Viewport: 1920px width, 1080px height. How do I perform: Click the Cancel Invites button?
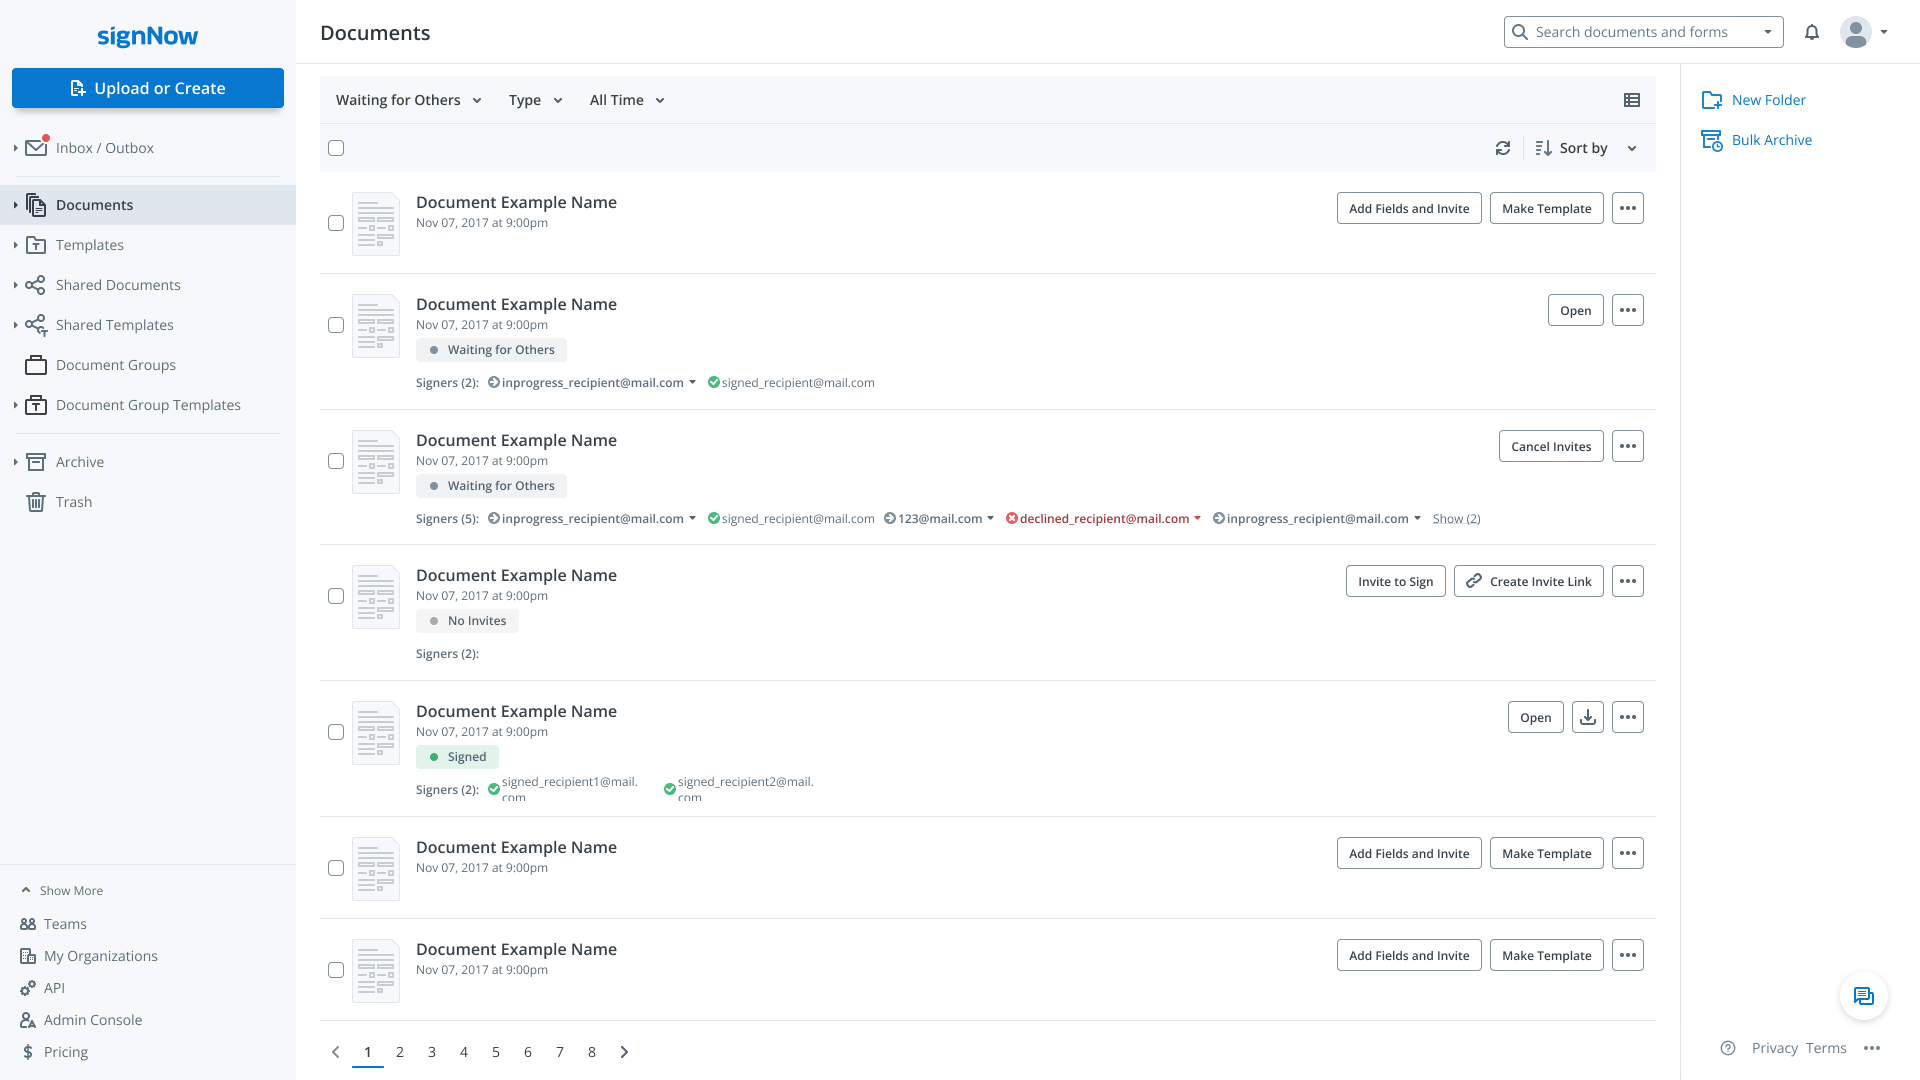coord(1551,446)
